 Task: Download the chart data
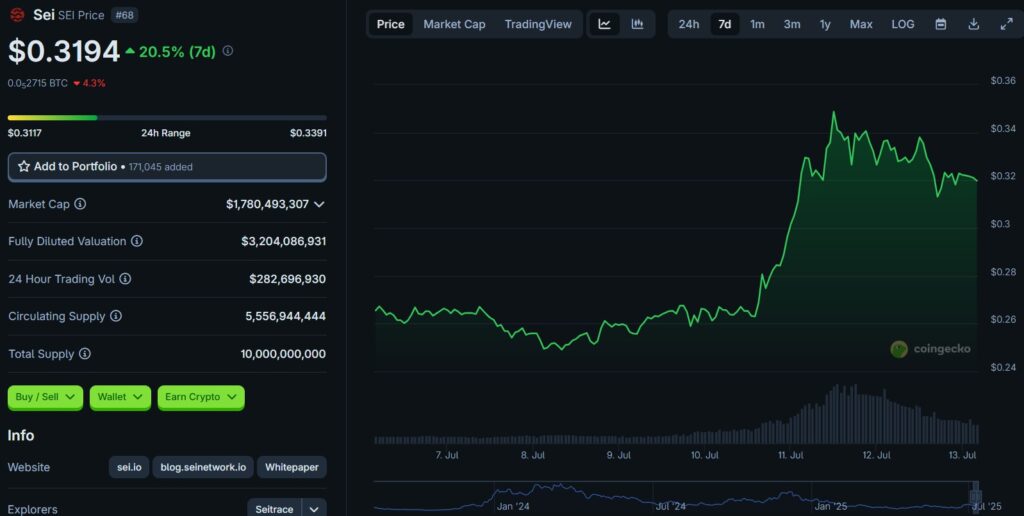pos(973,24)
